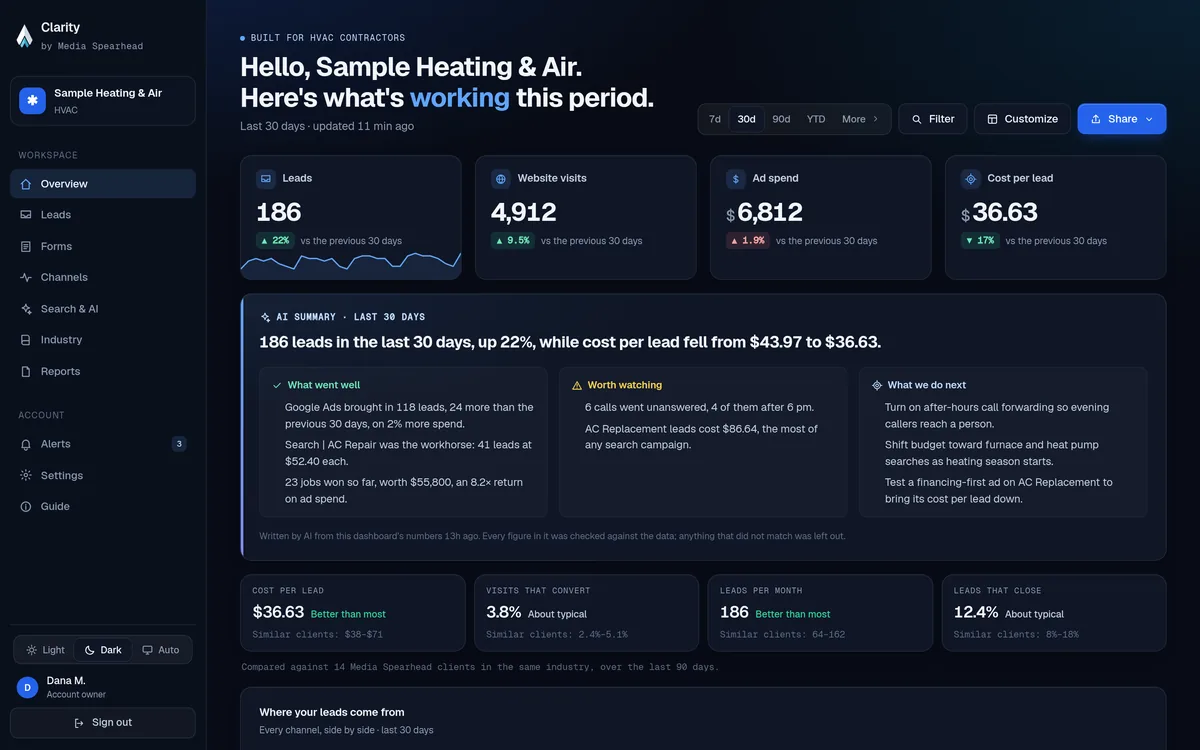Go to the Leads page in sidebar
The image size is (1200, 750).
tap(103, 215)
